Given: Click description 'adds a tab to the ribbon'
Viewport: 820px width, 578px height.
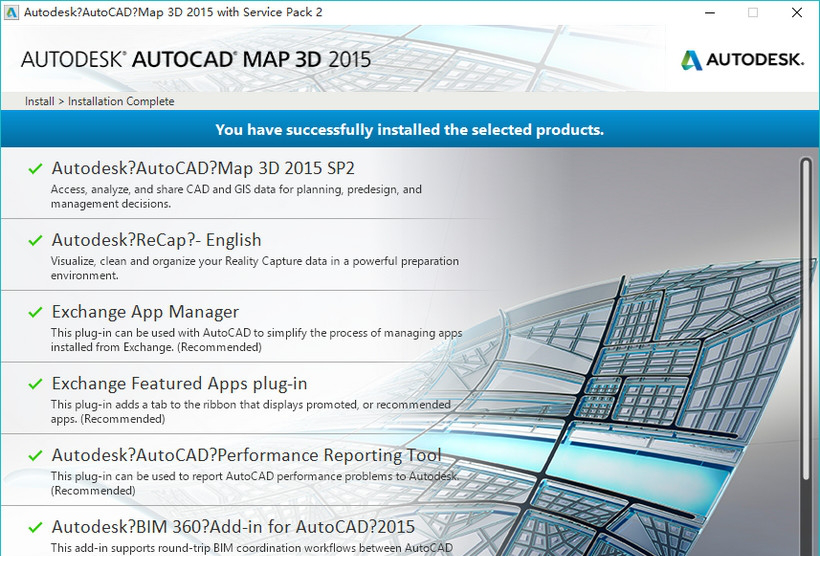Looking at the screenshot, I should [x=250, y=412].
